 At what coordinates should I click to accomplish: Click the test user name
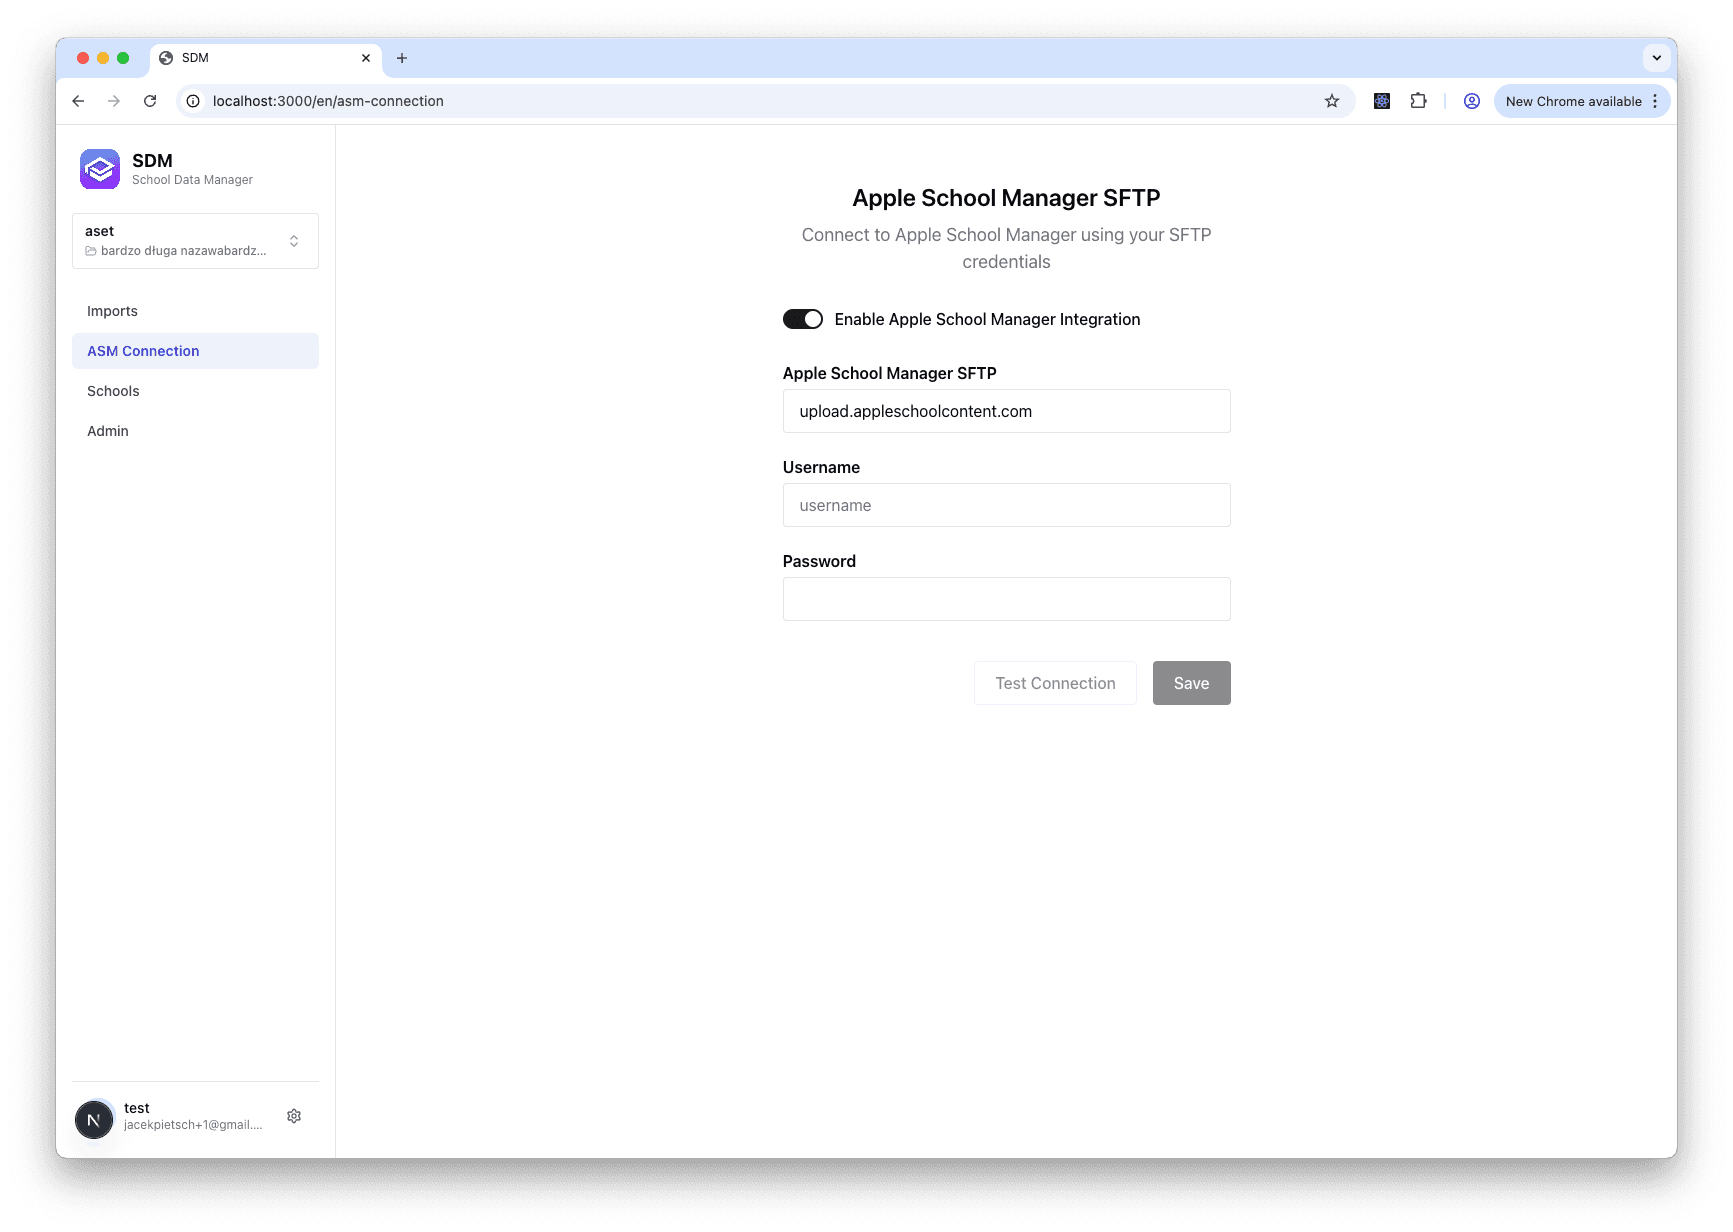pos(137,1108)
